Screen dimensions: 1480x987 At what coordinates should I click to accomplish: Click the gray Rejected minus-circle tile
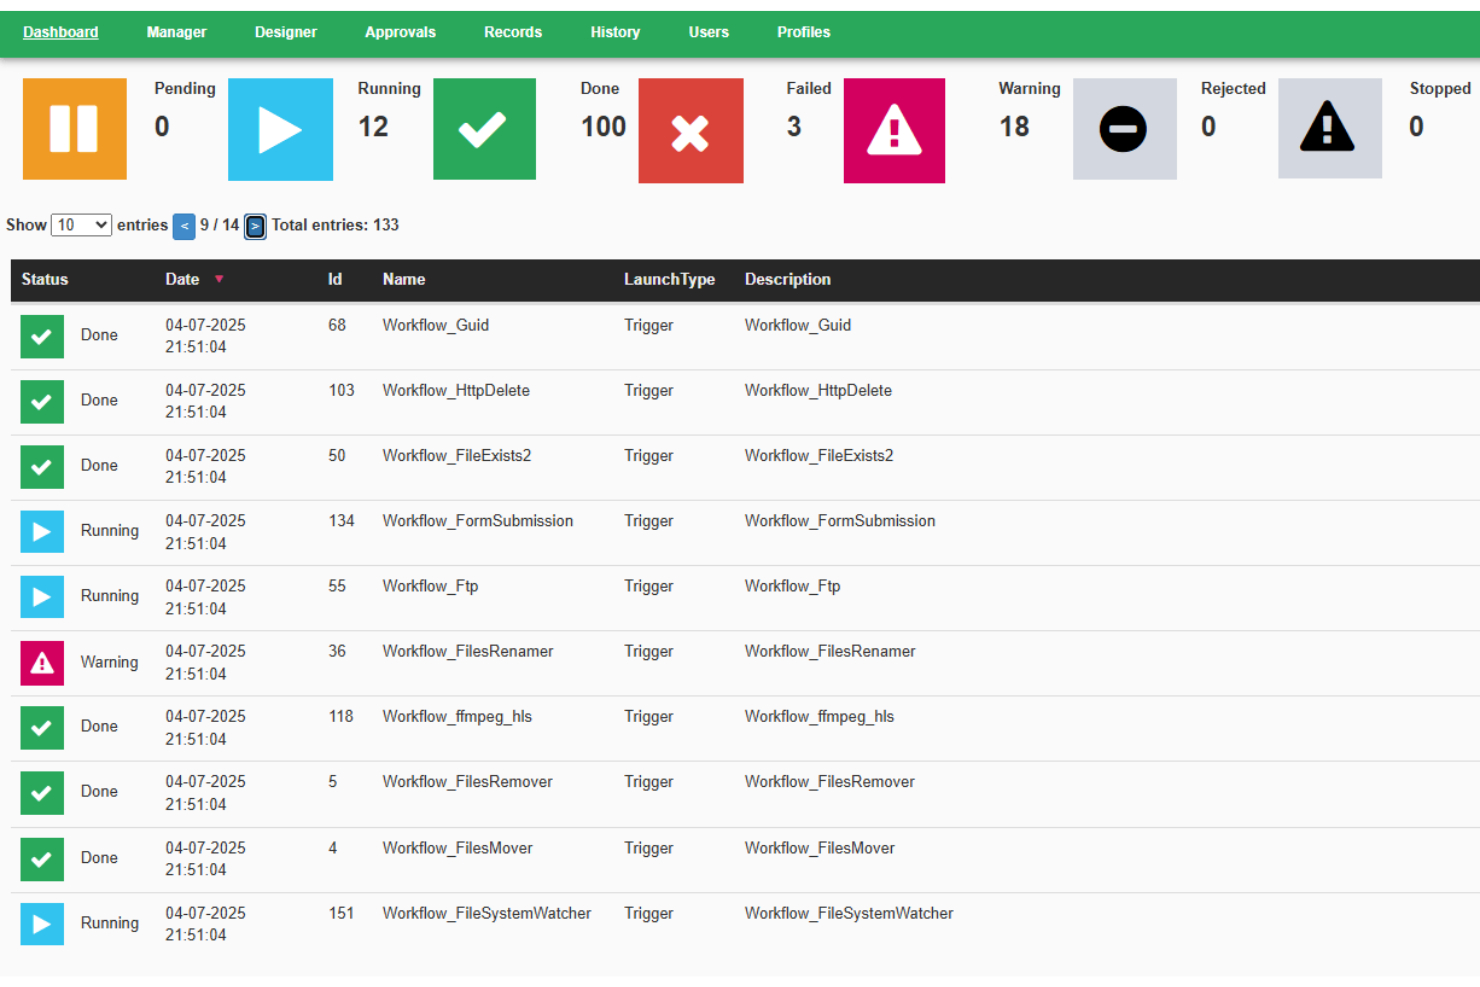click(1124, 129)
